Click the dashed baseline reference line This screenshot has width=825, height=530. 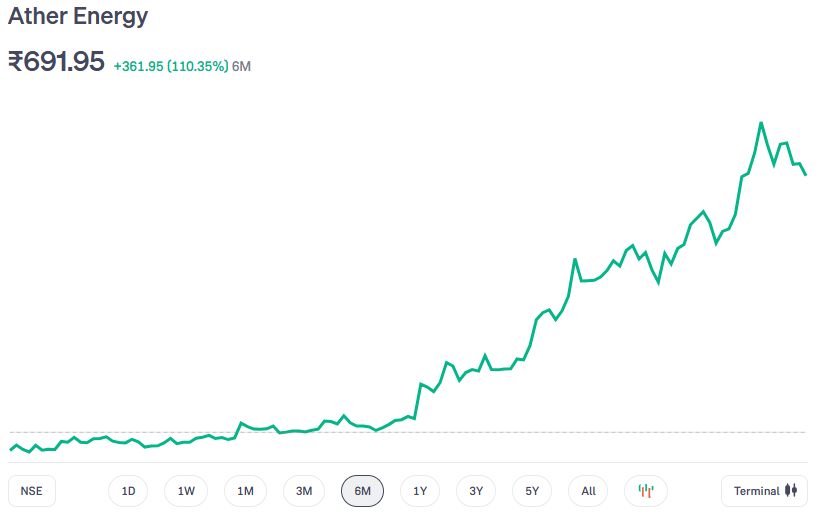[x=600, y=432]
